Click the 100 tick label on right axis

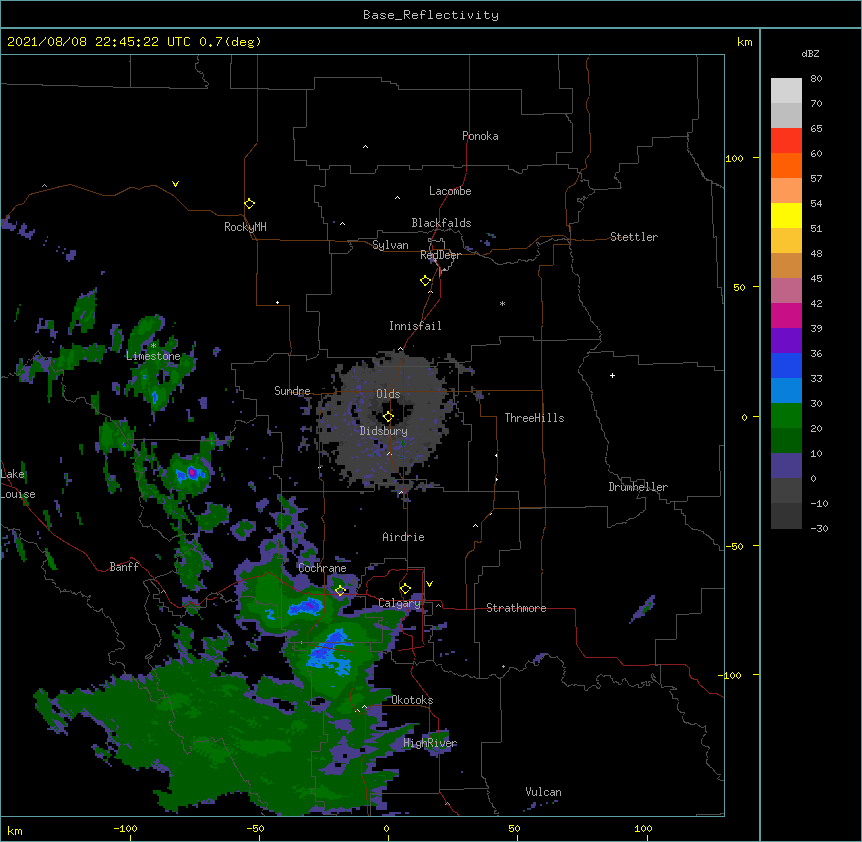[734, 158]
